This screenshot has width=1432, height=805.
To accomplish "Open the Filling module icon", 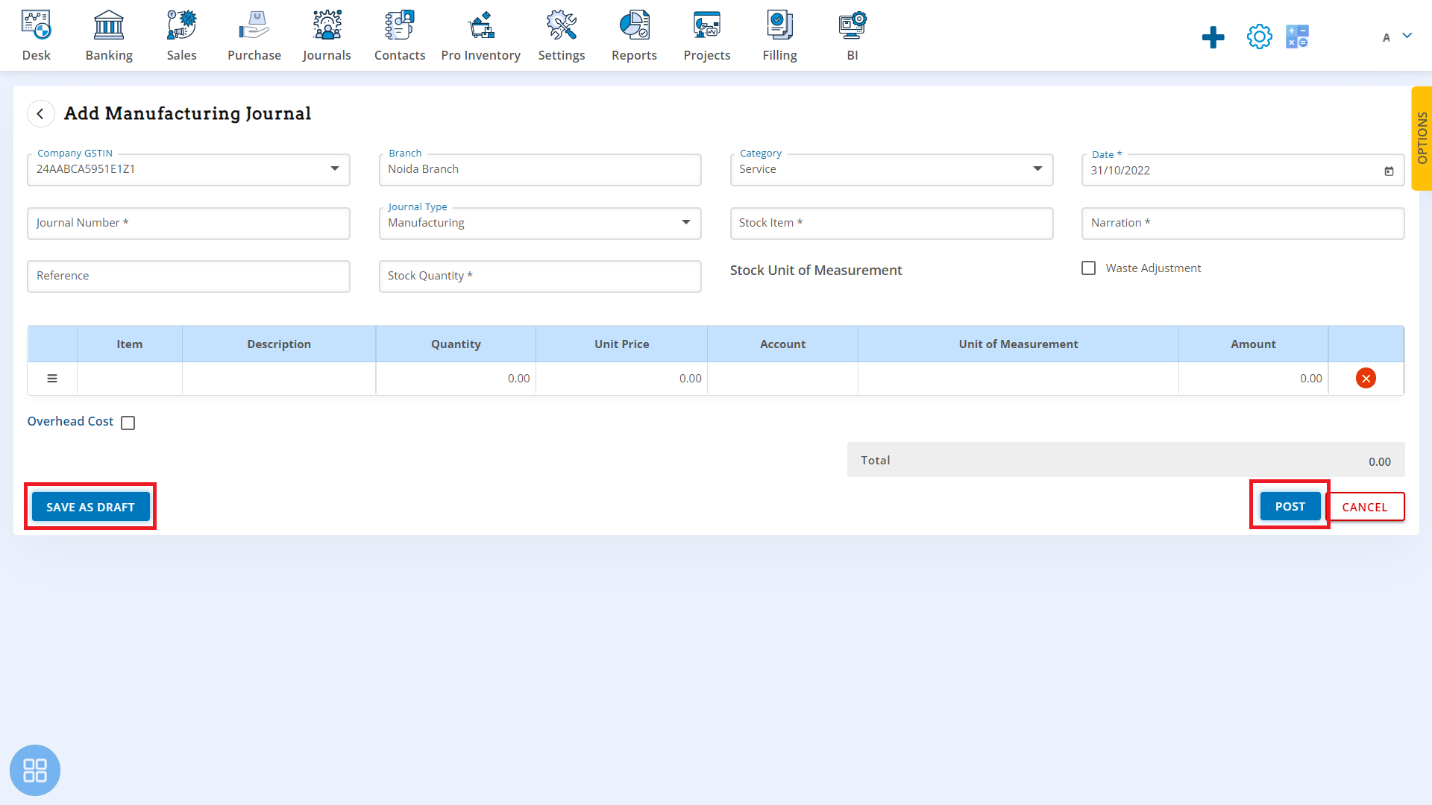I will pos(780,25).
